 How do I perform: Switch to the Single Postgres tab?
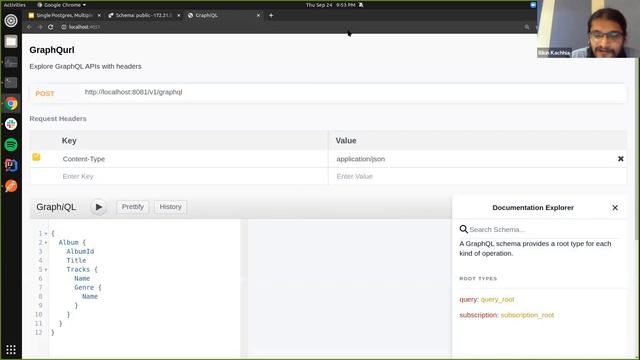(x=64, y=16)
